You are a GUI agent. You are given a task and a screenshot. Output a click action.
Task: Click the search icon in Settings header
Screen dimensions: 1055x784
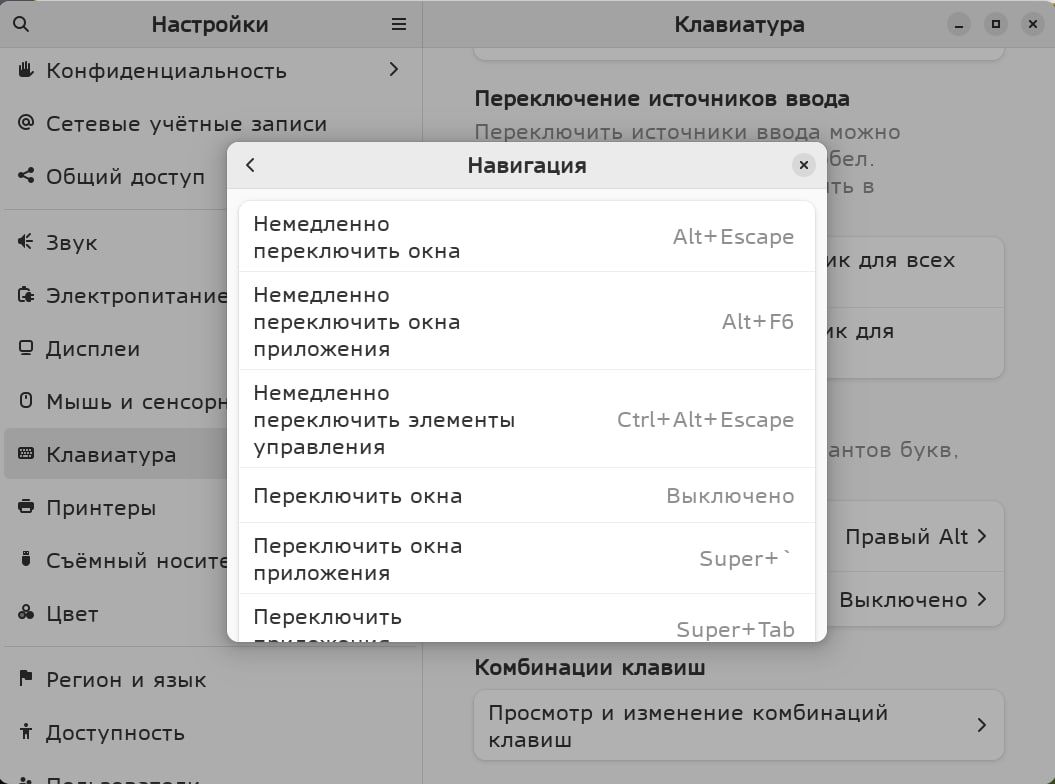click(21, 24)
